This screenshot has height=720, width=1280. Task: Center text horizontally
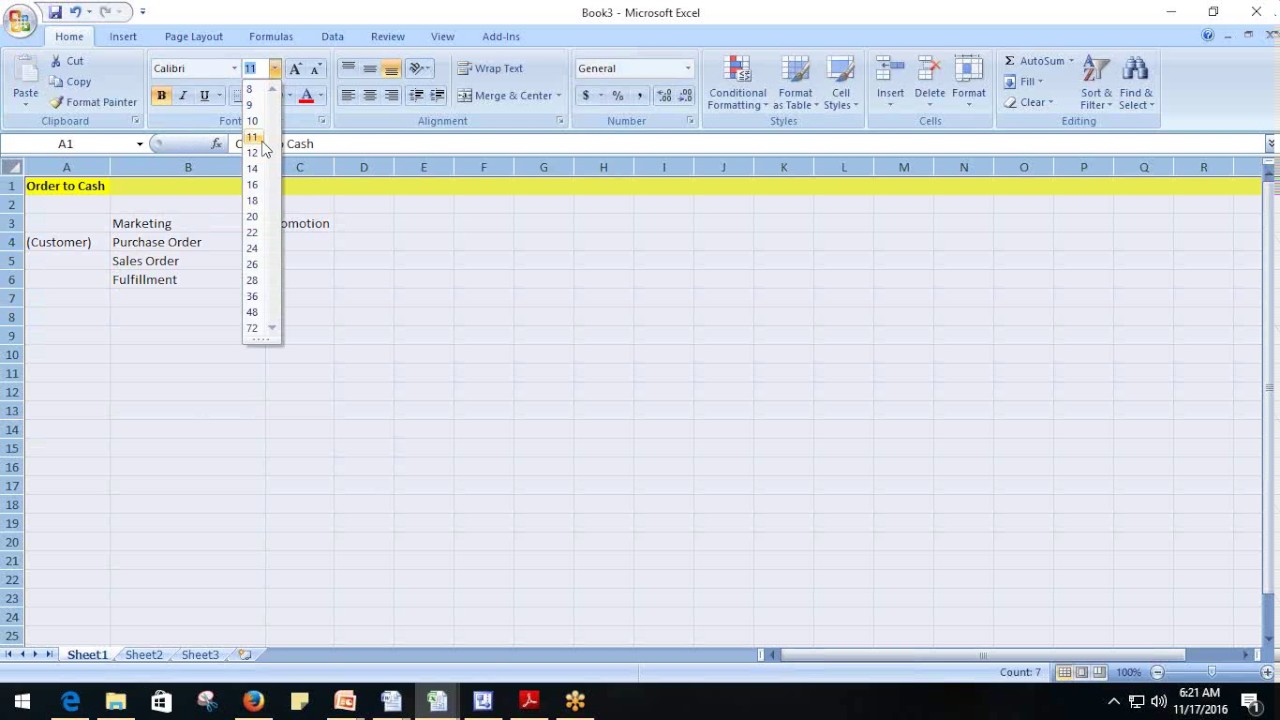pos(369,95)
